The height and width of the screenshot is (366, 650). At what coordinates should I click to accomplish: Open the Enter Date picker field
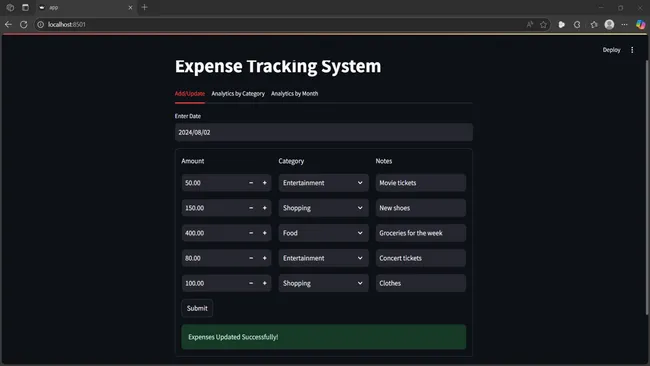[324, 132]
